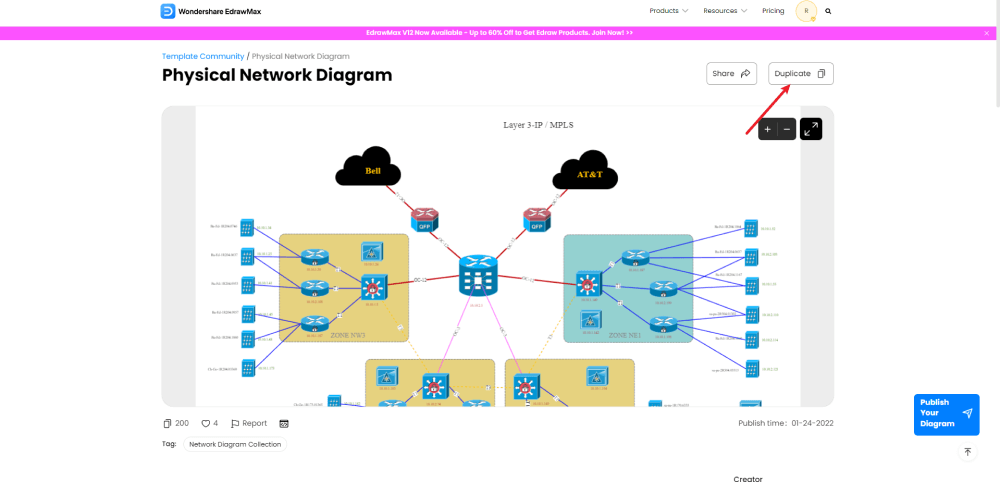
Task: Open the Pricing page
Action: (x=773, y=11)
